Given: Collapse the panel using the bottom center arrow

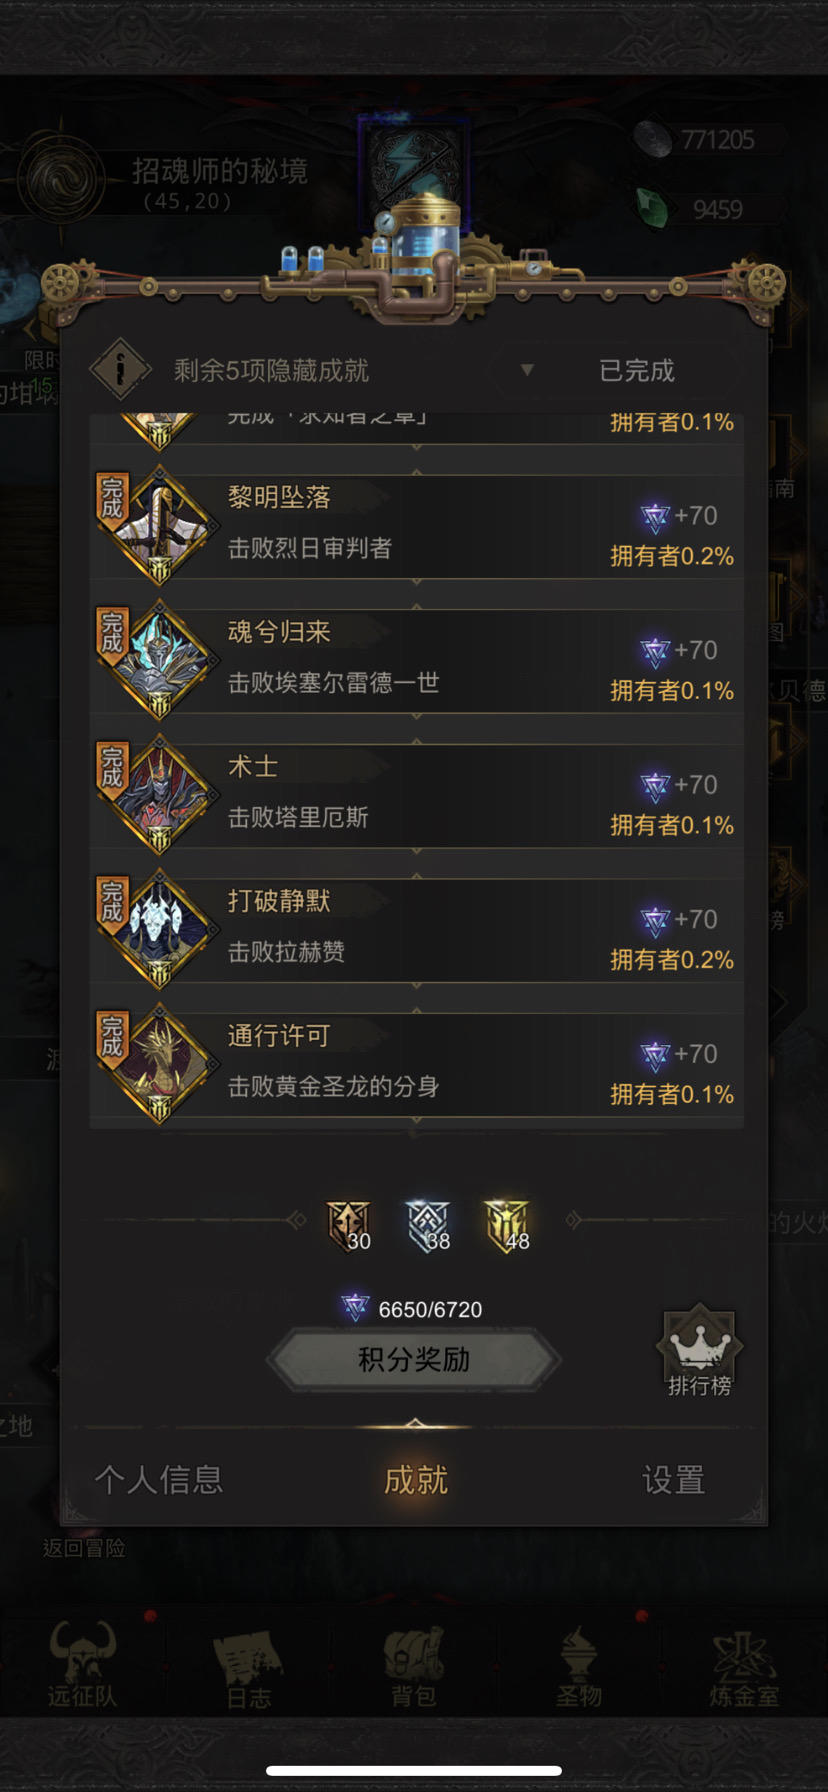Looking at the screenshot, I should (414, 1423).
